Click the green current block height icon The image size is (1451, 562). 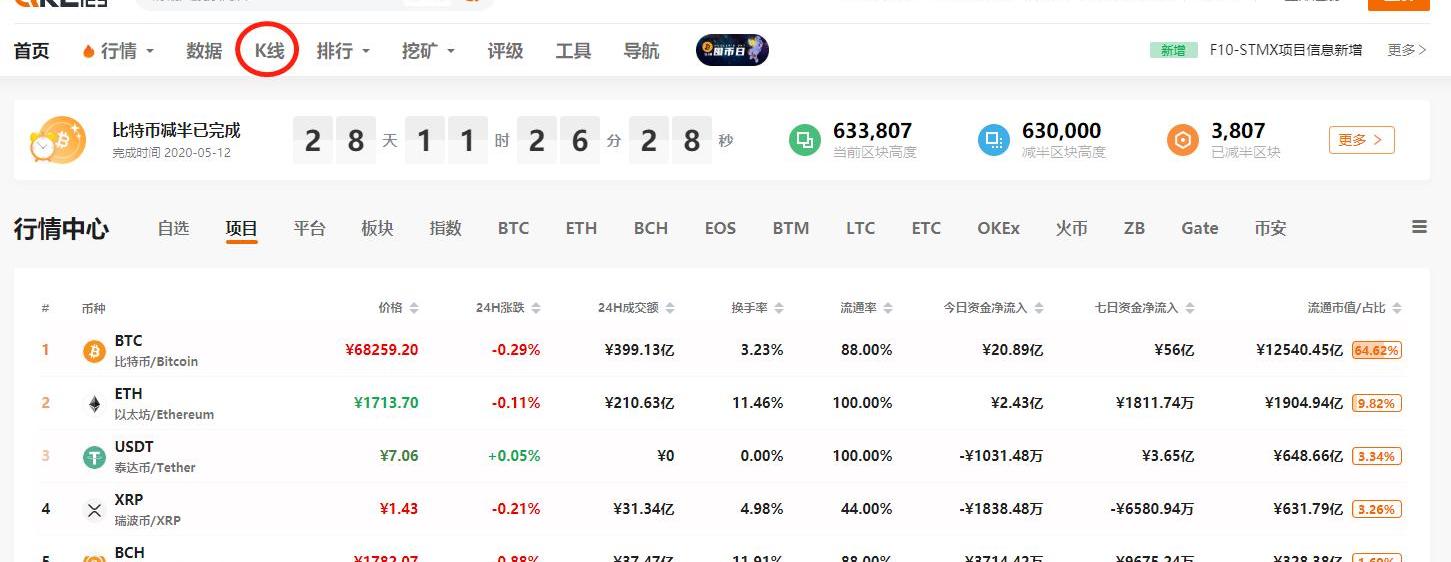pos(804,140)
